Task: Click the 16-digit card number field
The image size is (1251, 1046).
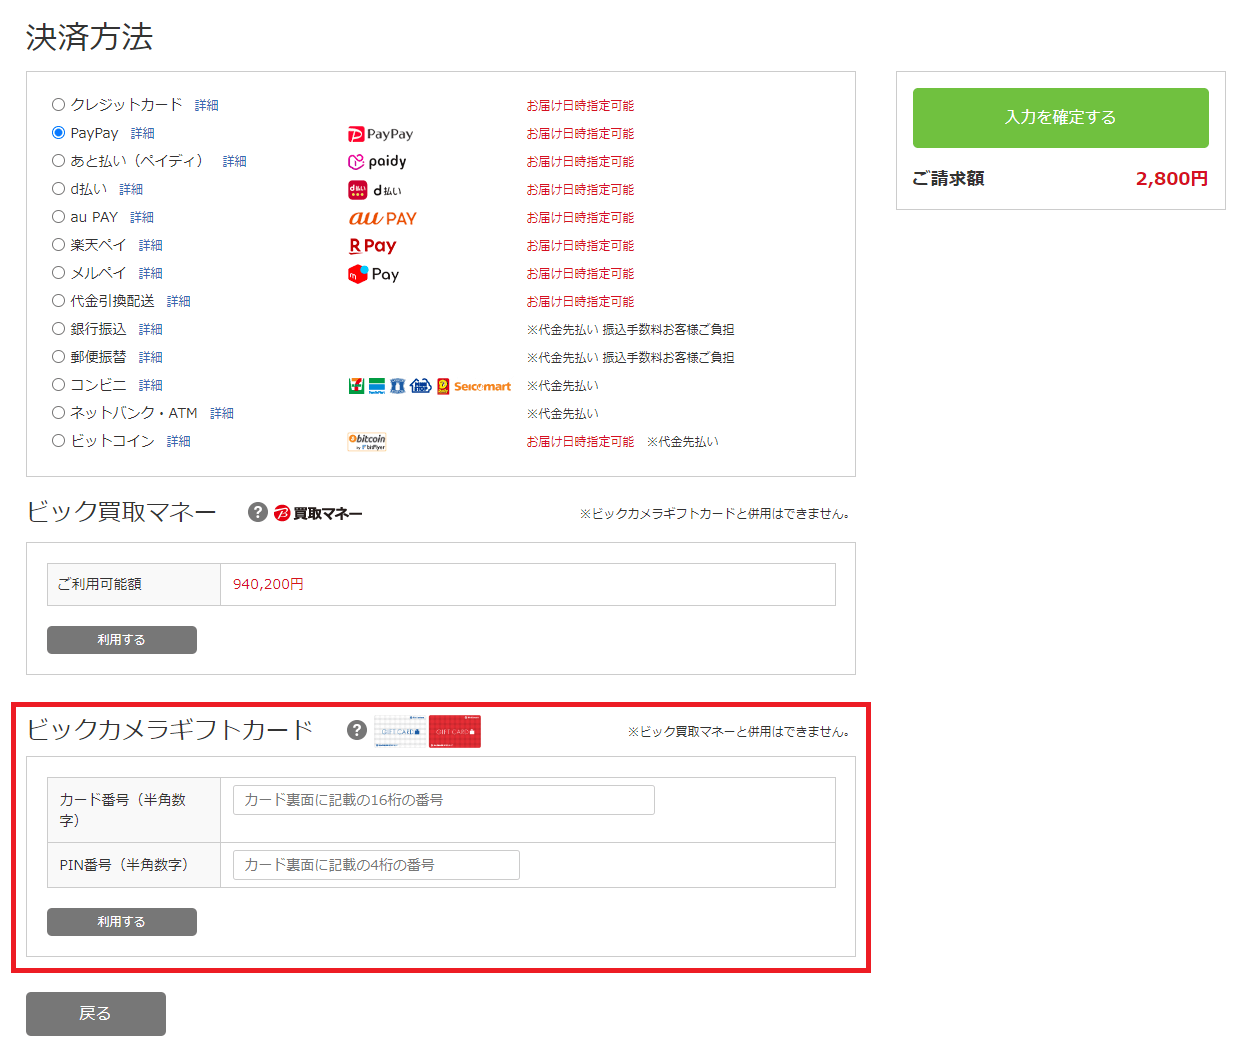Action: point(443,800)
